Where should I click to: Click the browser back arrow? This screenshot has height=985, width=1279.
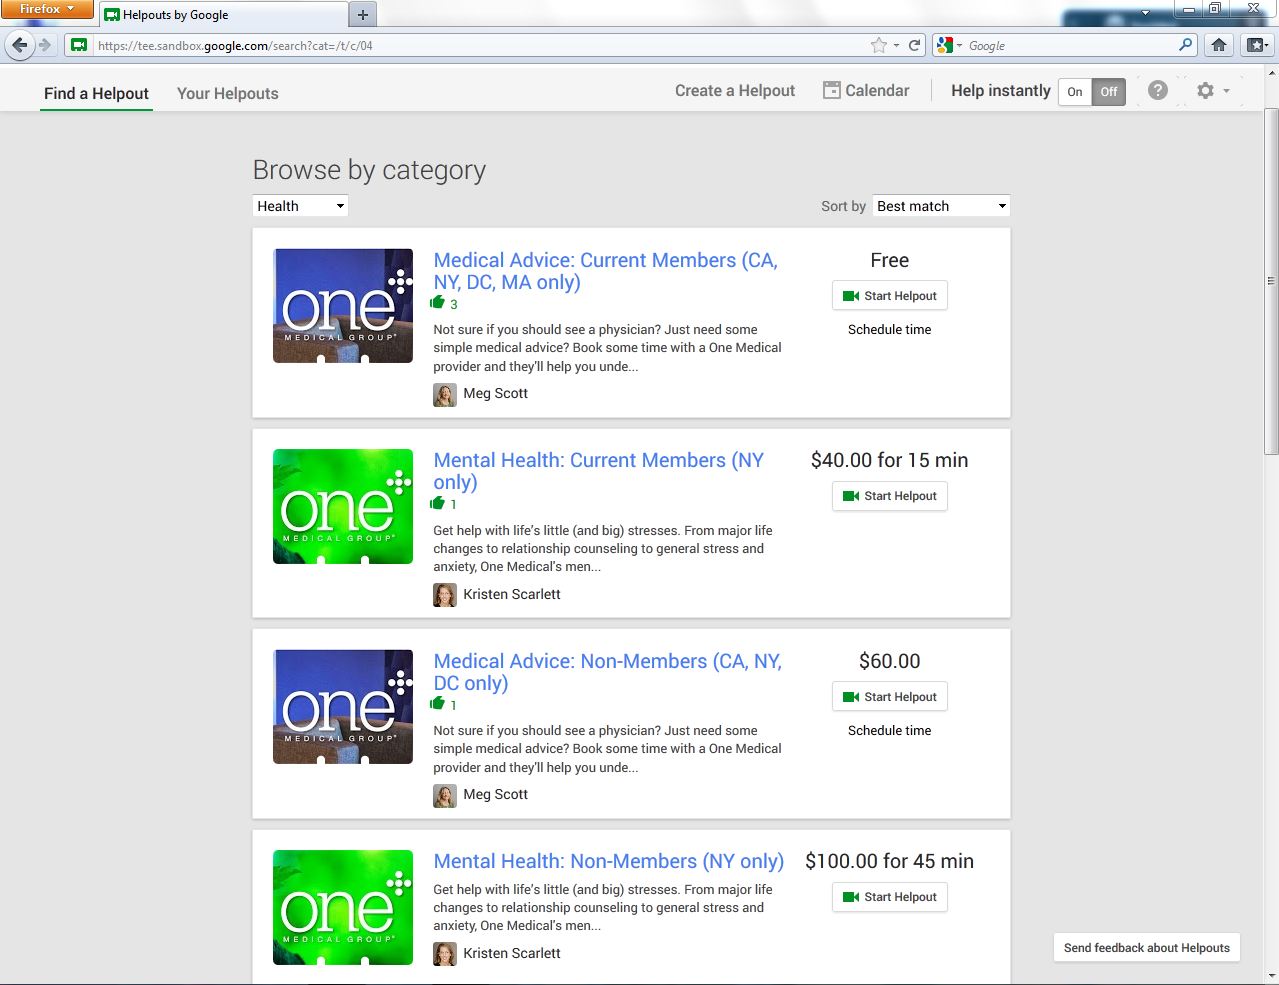[x=20, y=45]
